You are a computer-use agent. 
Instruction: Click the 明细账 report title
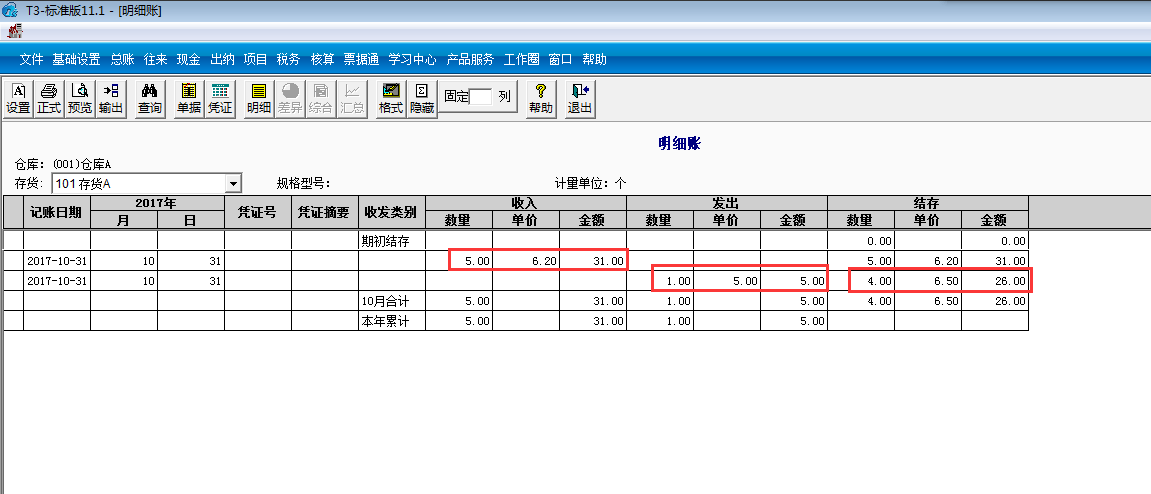click(x=680, y=144)
